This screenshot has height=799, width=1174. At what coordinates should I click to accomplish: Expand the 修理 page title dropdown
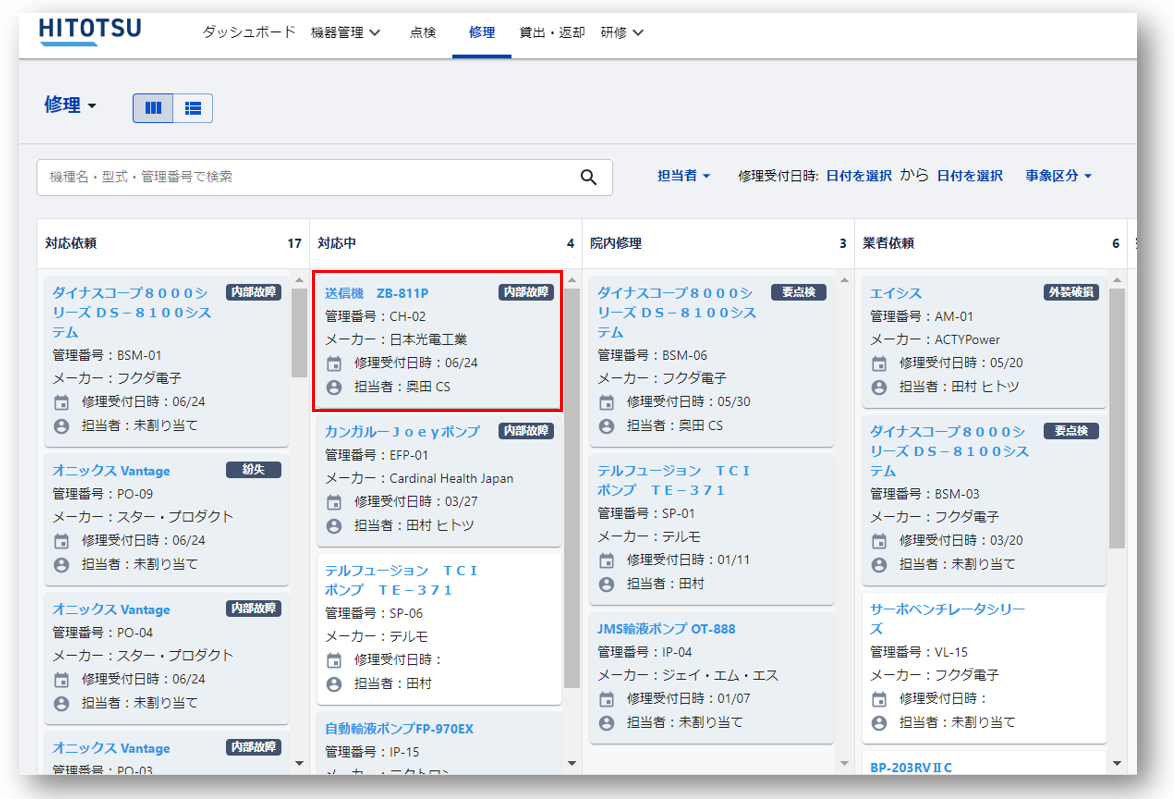point(70,105)
